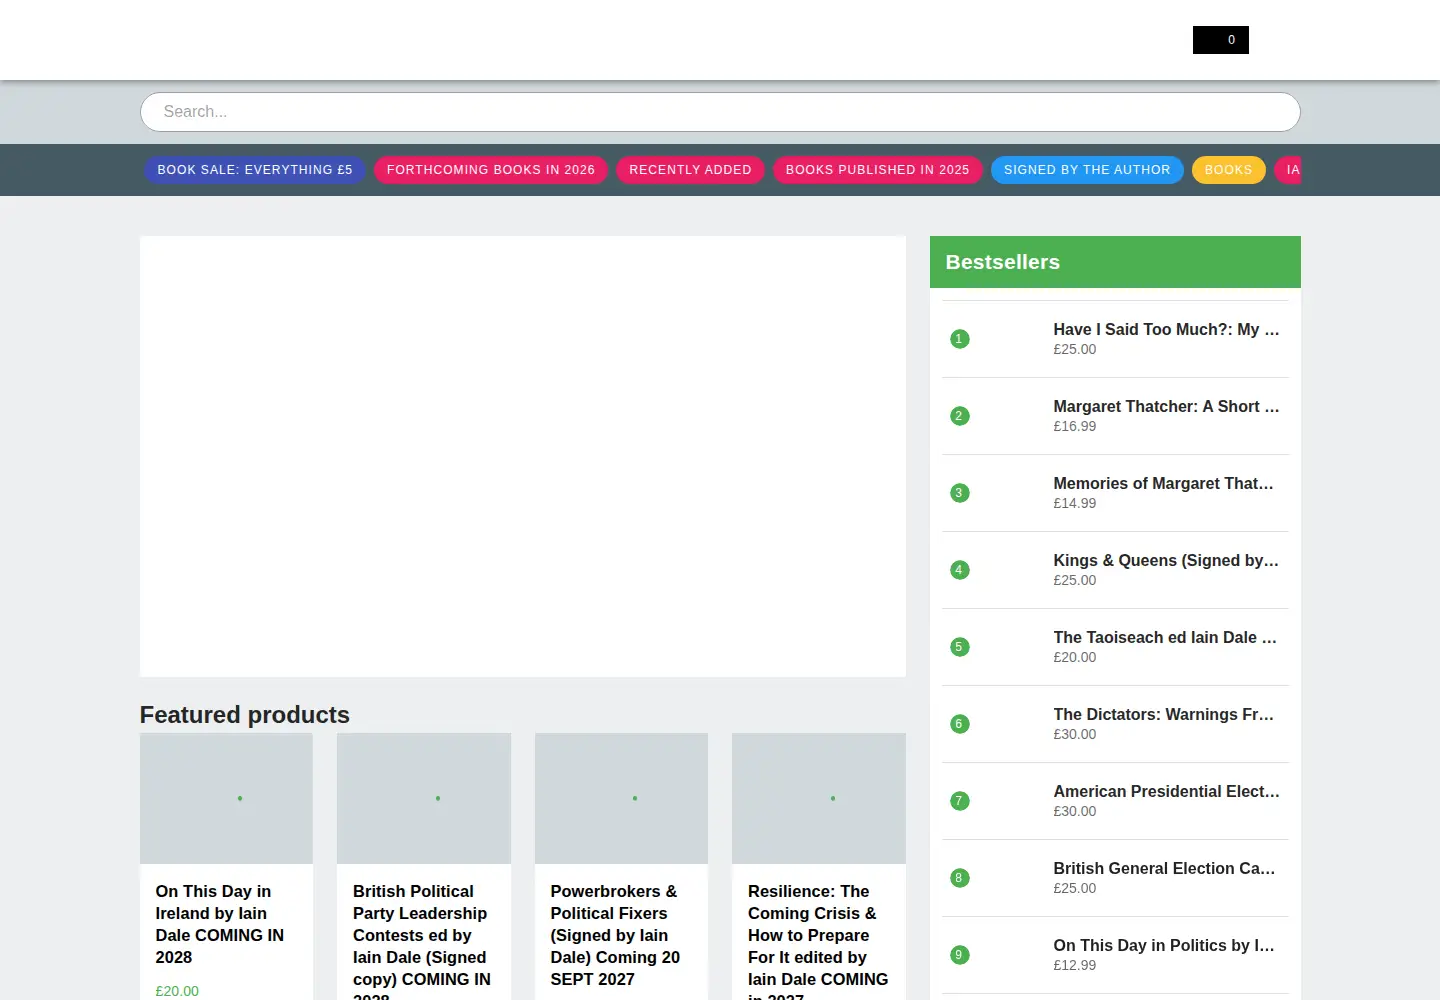
Task: View 'Memories of Margaret That…' bestseller
Action: tap(1163, 484)
